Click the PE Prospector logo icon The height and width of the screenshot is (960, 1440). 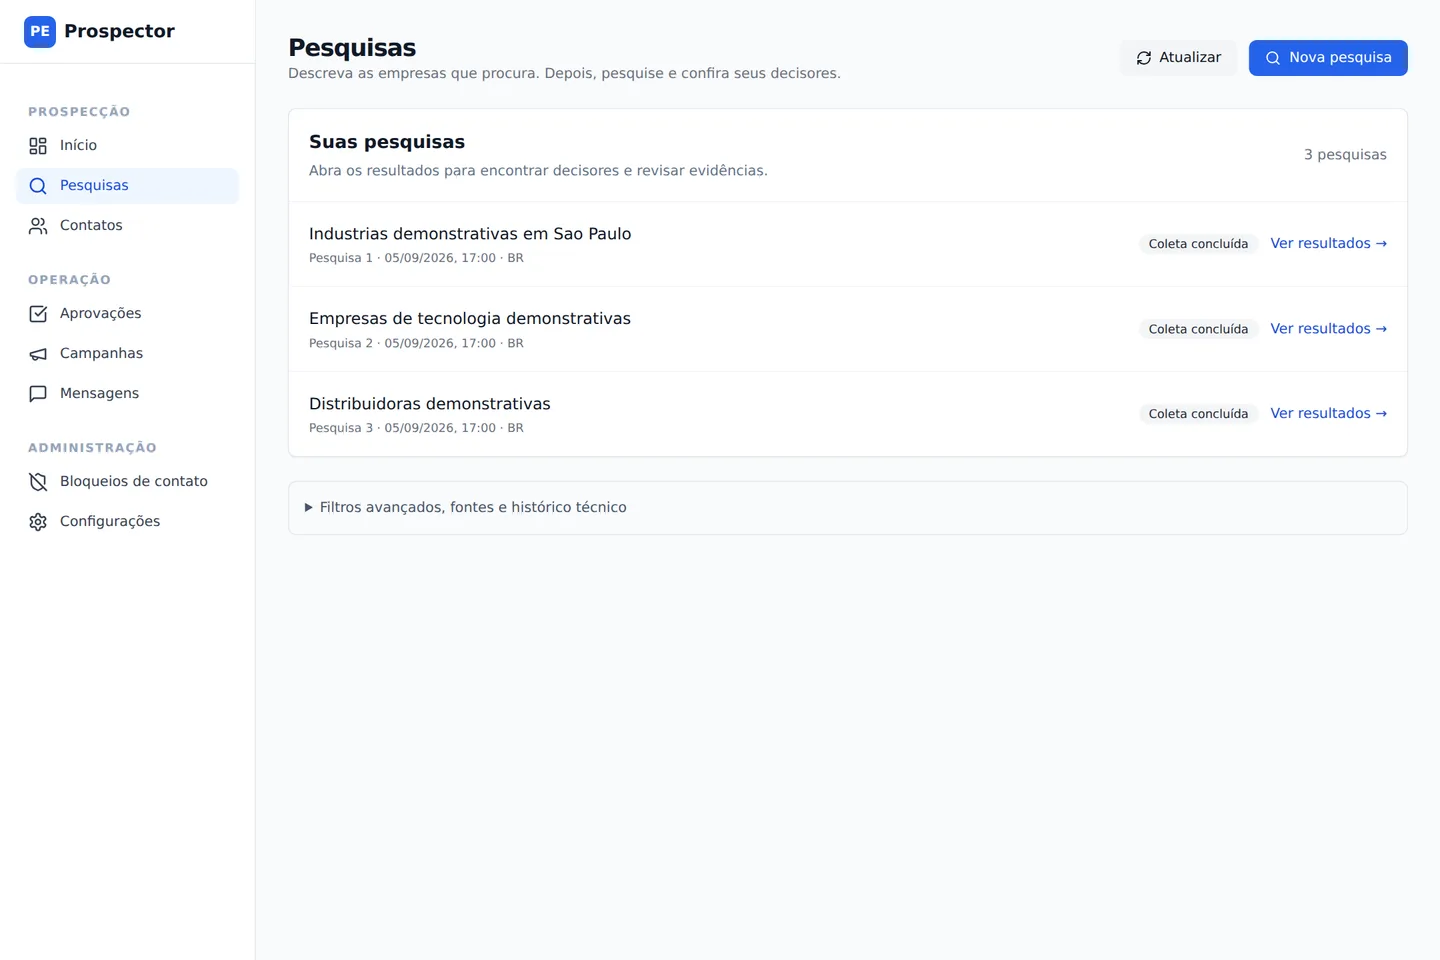pyautogui.click(x=40, y=32)
